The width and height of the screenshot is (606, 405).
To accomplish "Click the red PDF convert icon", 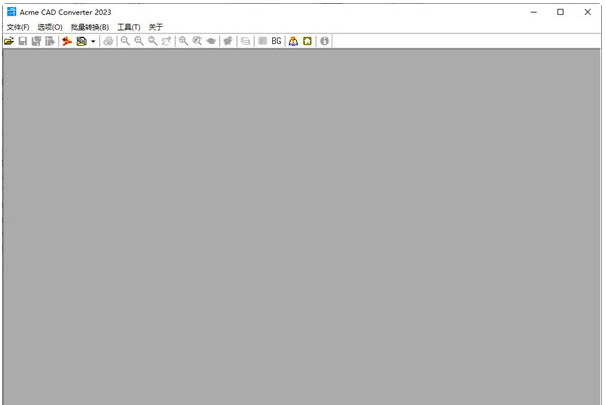I will (67, 41).
